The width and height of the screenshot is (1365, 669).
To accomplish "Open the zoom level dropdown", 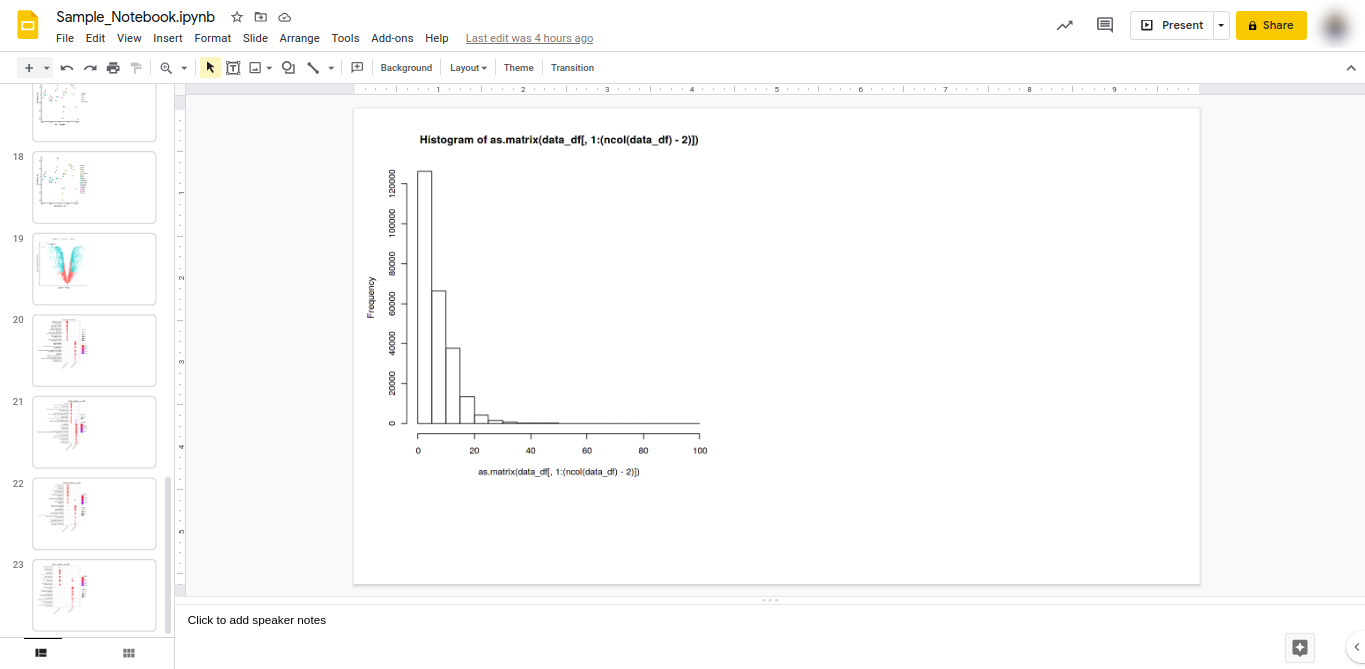I will pyautogui.click(x=172, y=67).
